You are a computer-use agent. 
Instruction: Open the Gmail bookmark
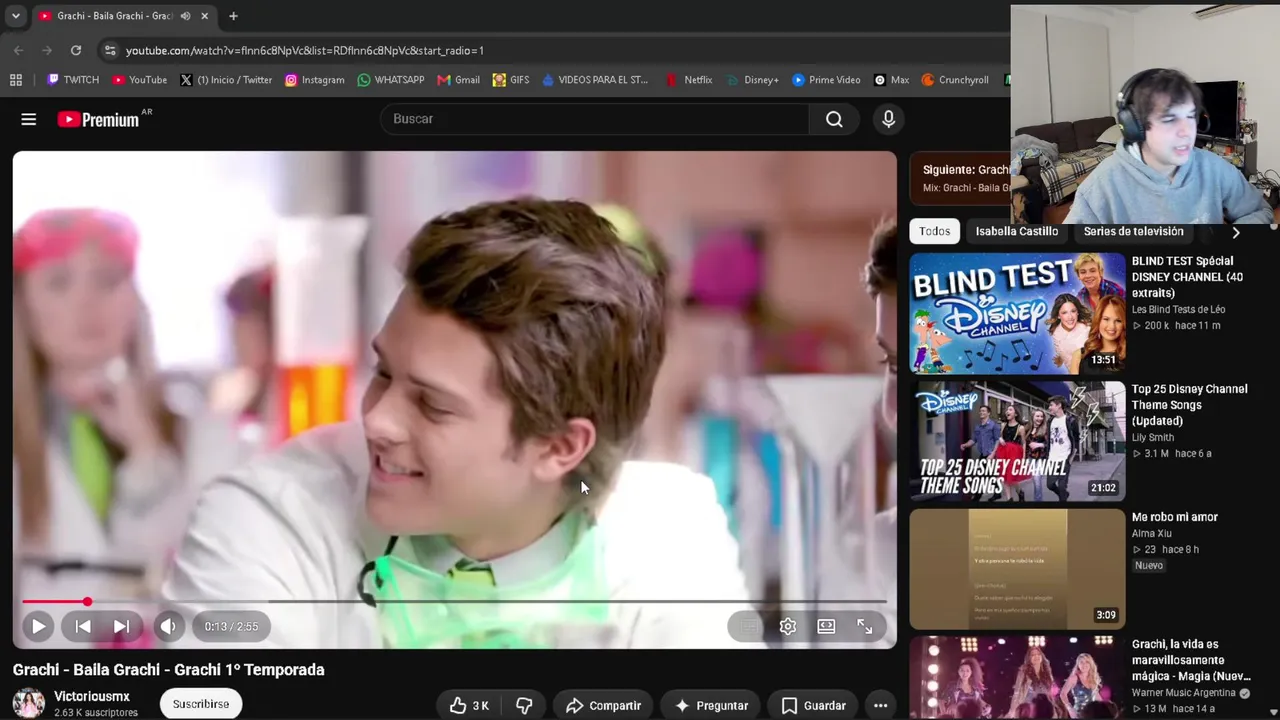[x=458, y=80]
